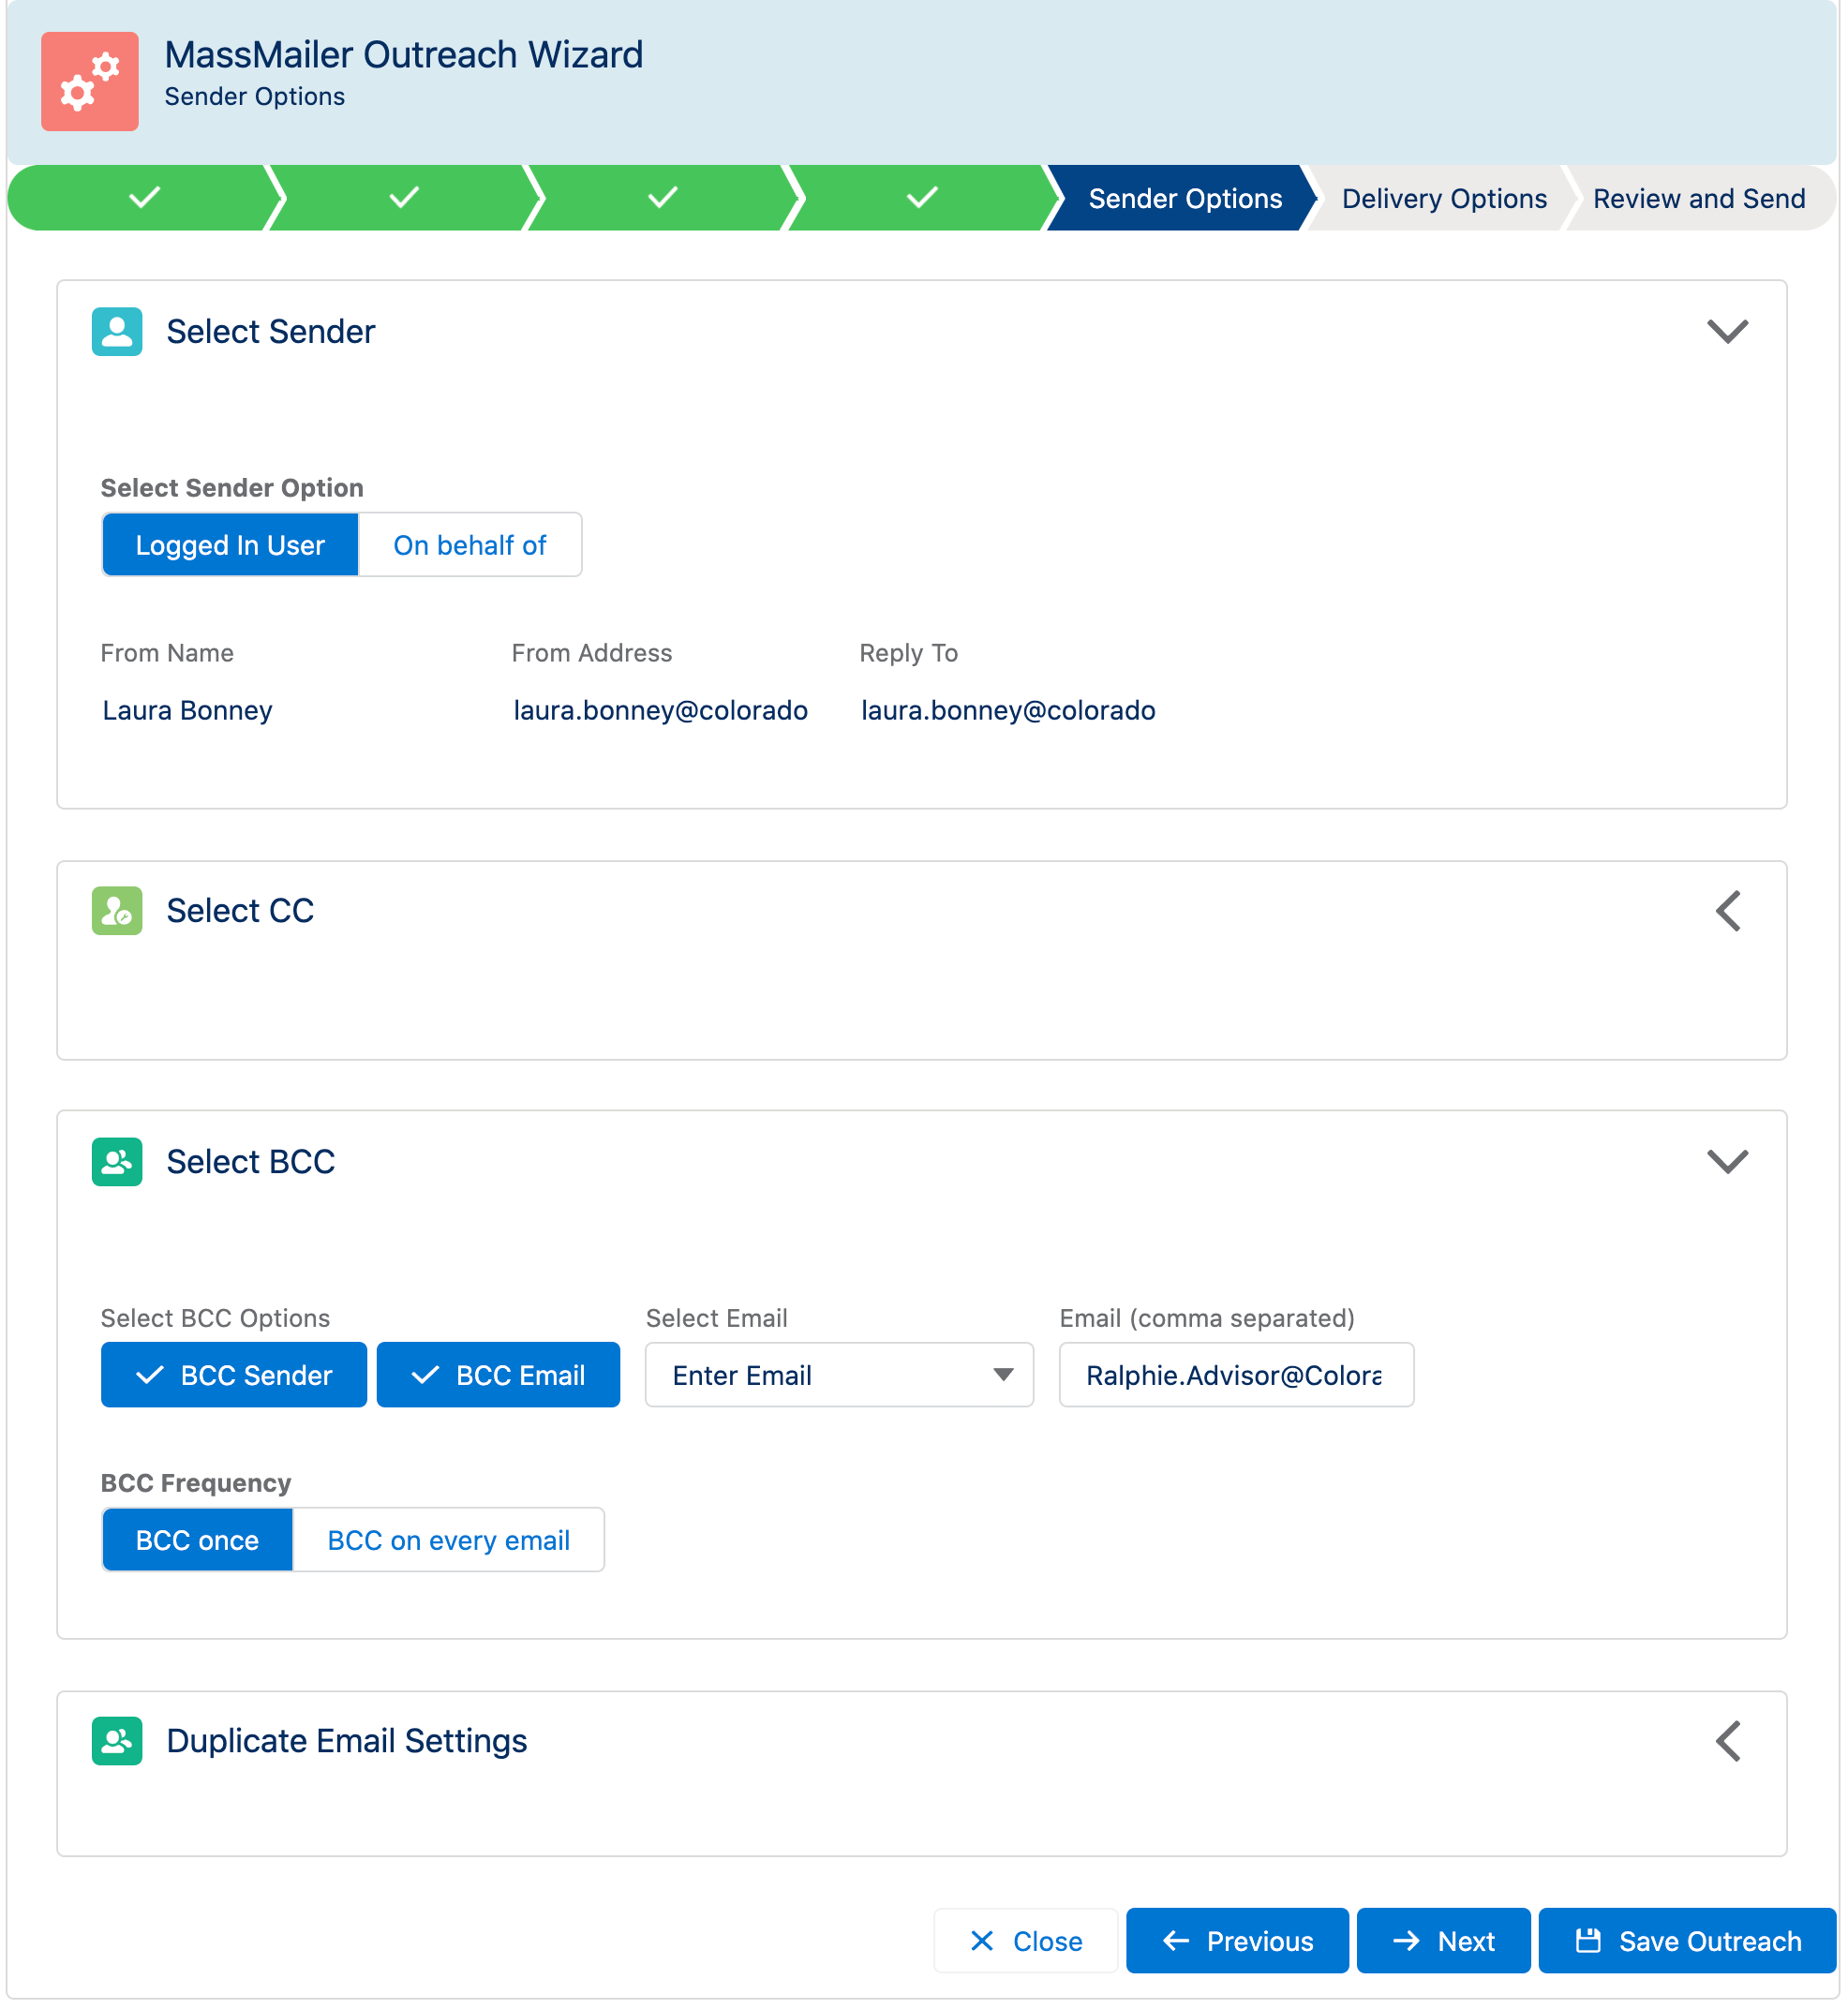
Task: Choose On behalf of sender option
Action: 470,545
